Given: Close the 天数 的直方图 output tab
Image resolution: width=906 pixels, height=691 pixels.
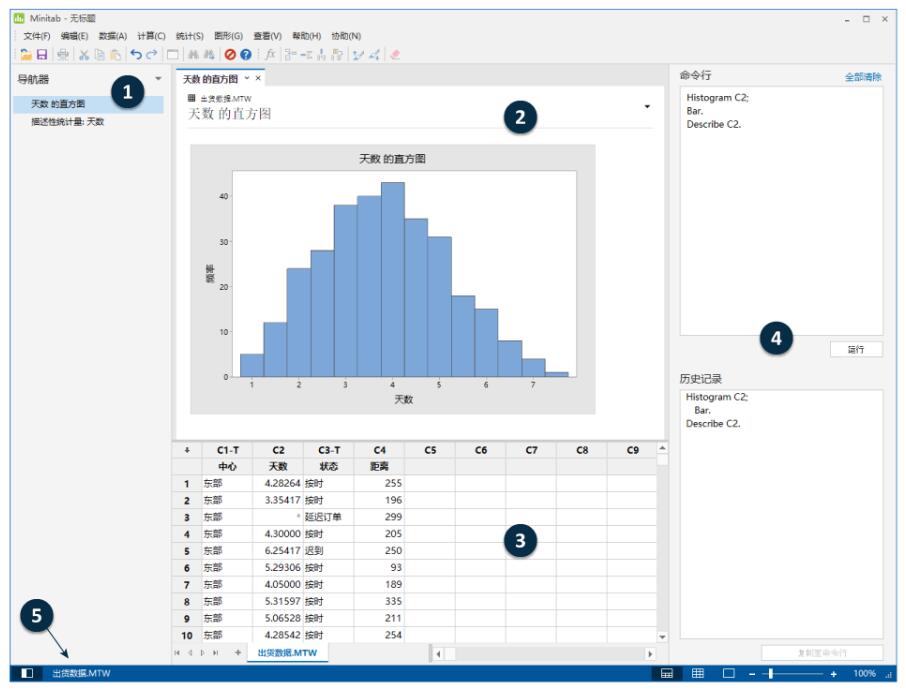Looking at the screenshot, I should click(x=258, y=78).
